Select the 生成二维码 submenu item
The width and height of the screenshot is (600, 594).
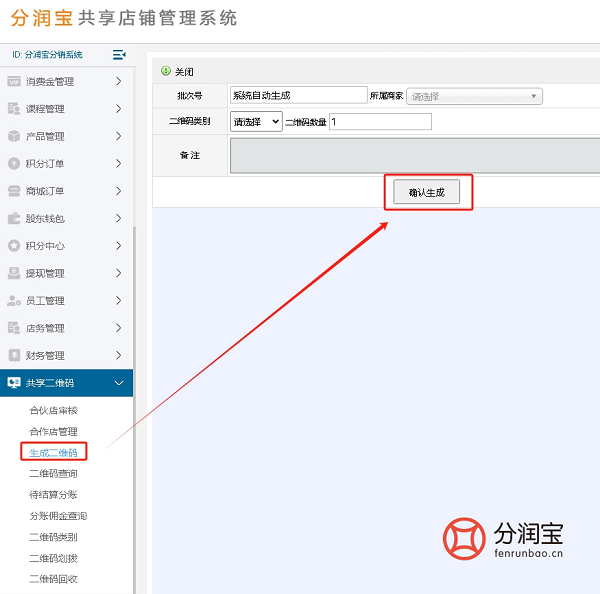tap(53, 453)
